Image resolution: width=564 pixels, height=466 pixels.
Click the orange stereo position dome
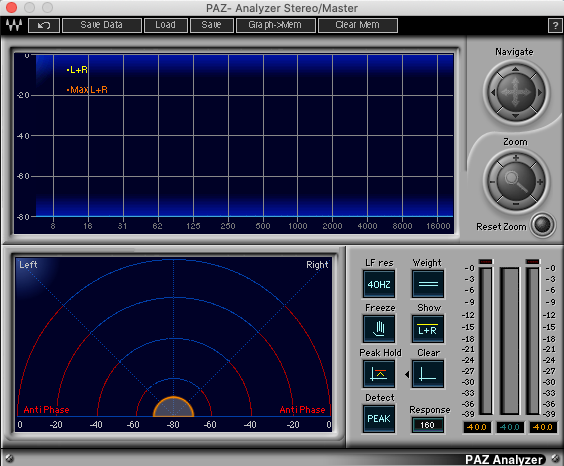point(173,407)
